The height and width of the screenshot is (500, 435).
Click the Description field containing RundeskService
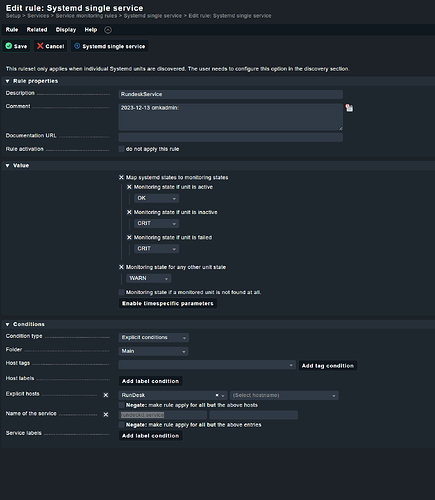[x=231, y=94]
